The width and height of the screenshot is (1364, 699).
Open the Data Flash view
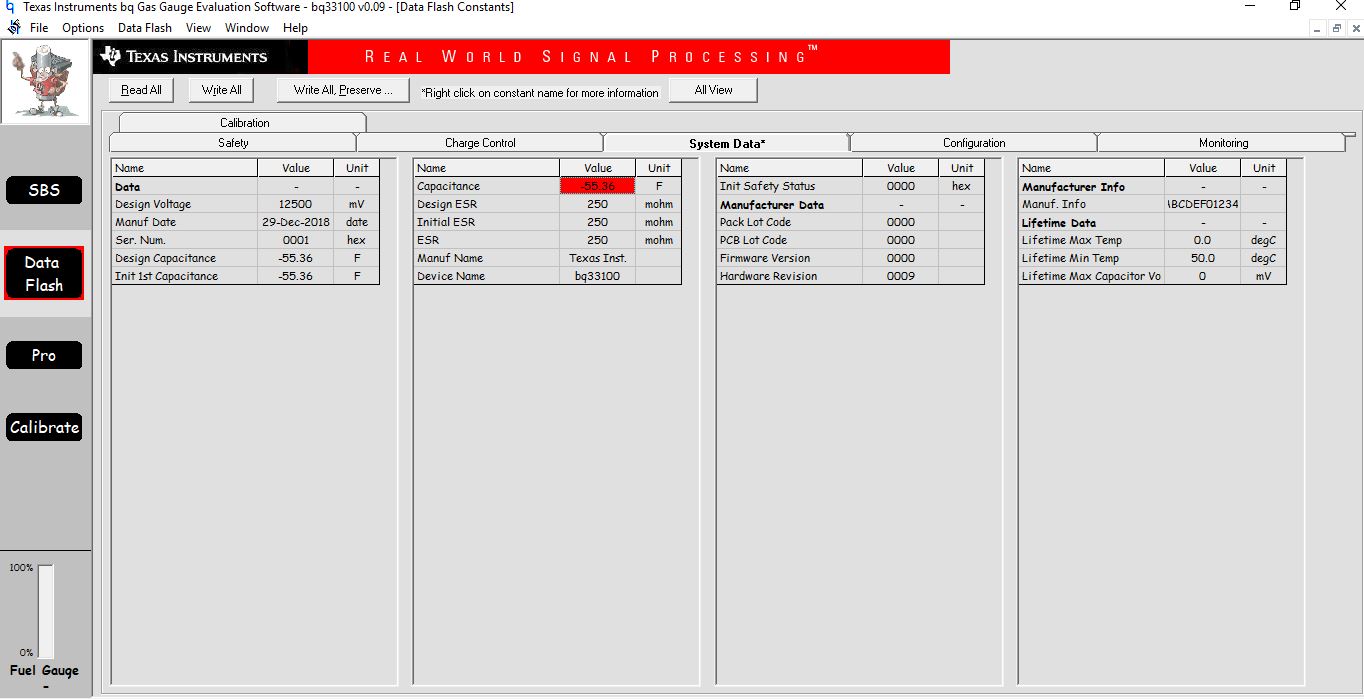(x=43, y=274)
